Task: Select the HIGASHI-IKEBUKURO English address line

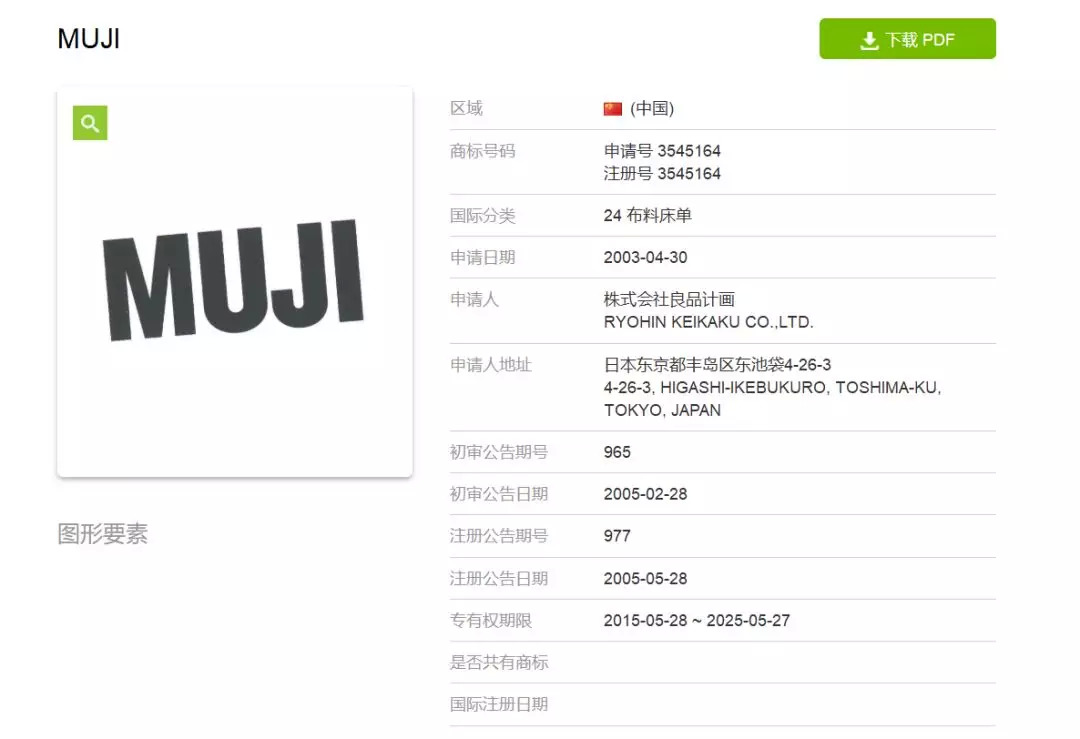Action: click(772, 388)
